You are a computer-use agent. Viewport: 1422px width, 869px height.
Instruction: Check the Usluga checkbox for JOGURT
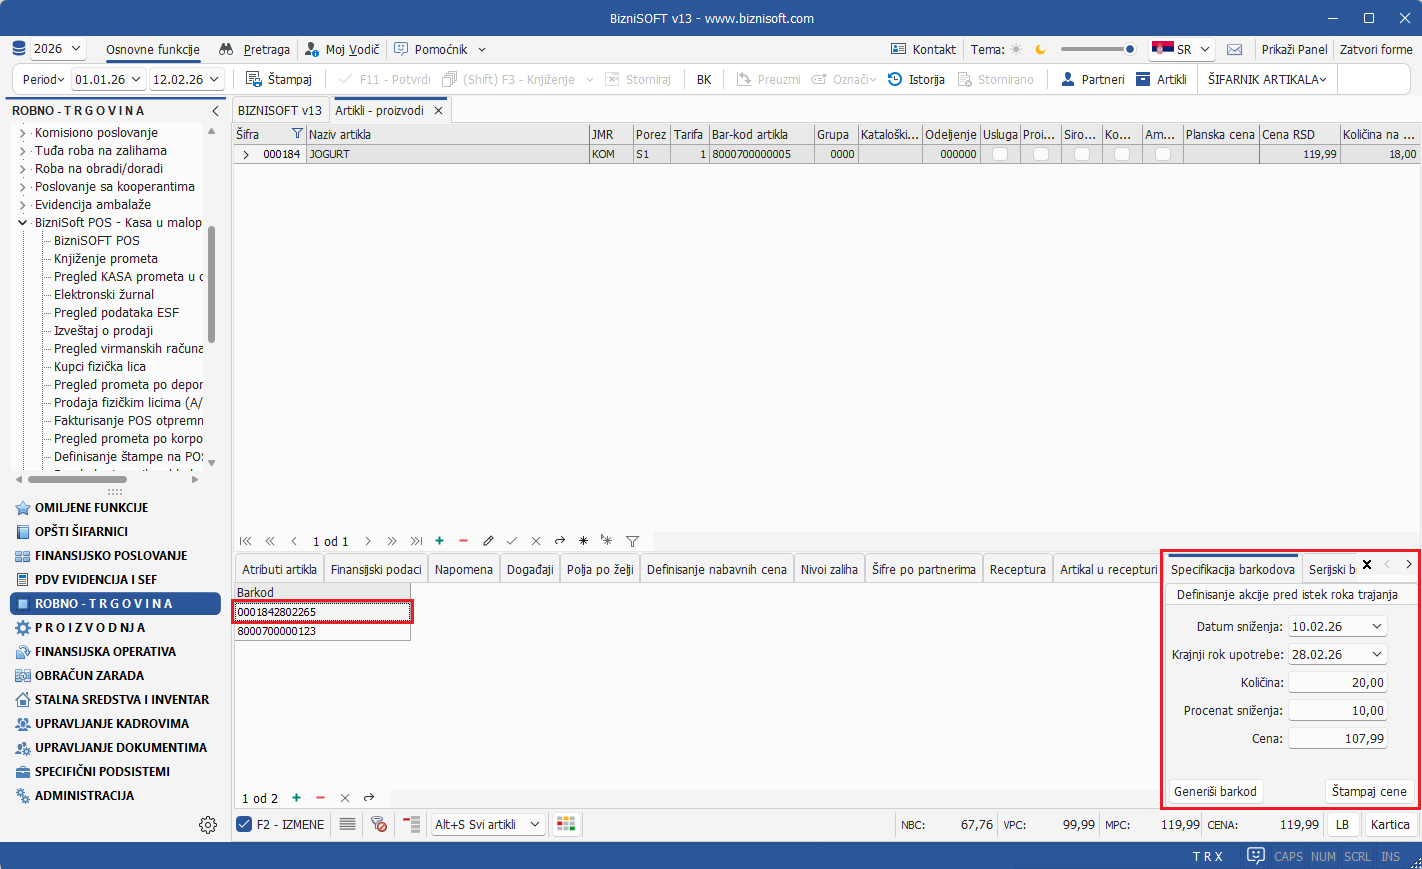pyautogui.click(x=1000, y=154)
